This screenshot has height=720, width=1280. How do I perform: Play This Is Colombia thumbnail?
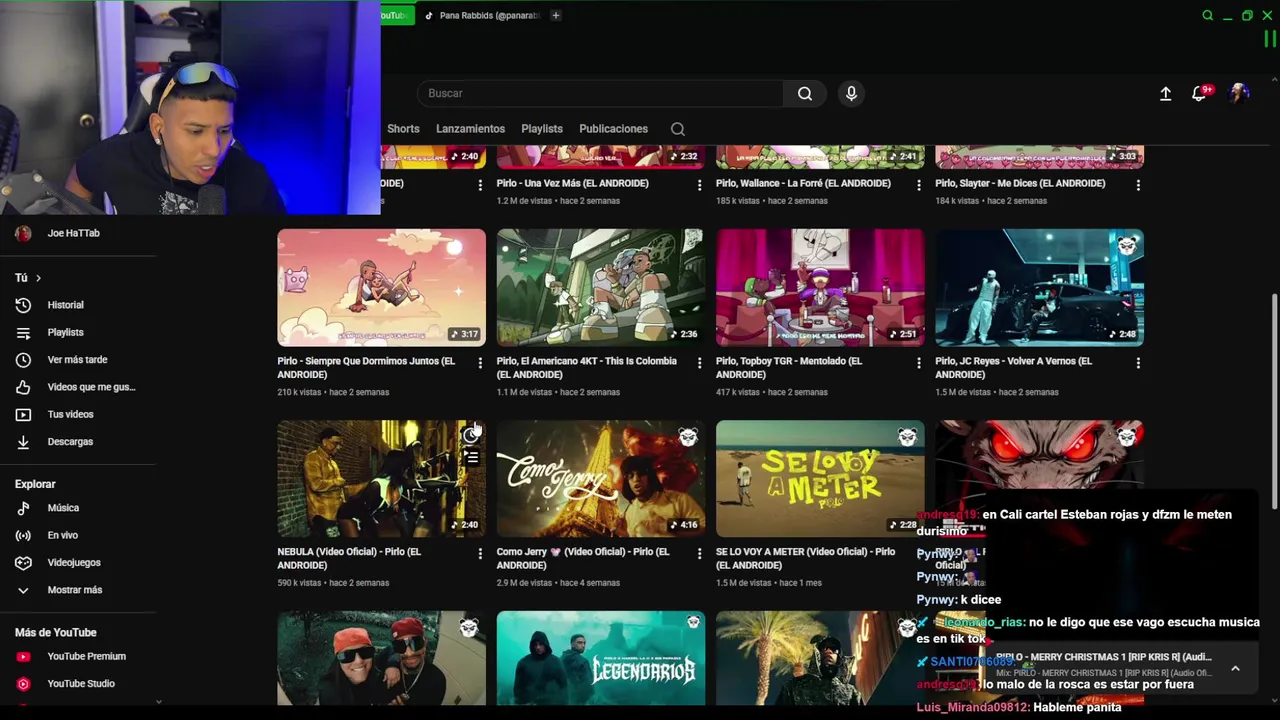click(600, 288)
